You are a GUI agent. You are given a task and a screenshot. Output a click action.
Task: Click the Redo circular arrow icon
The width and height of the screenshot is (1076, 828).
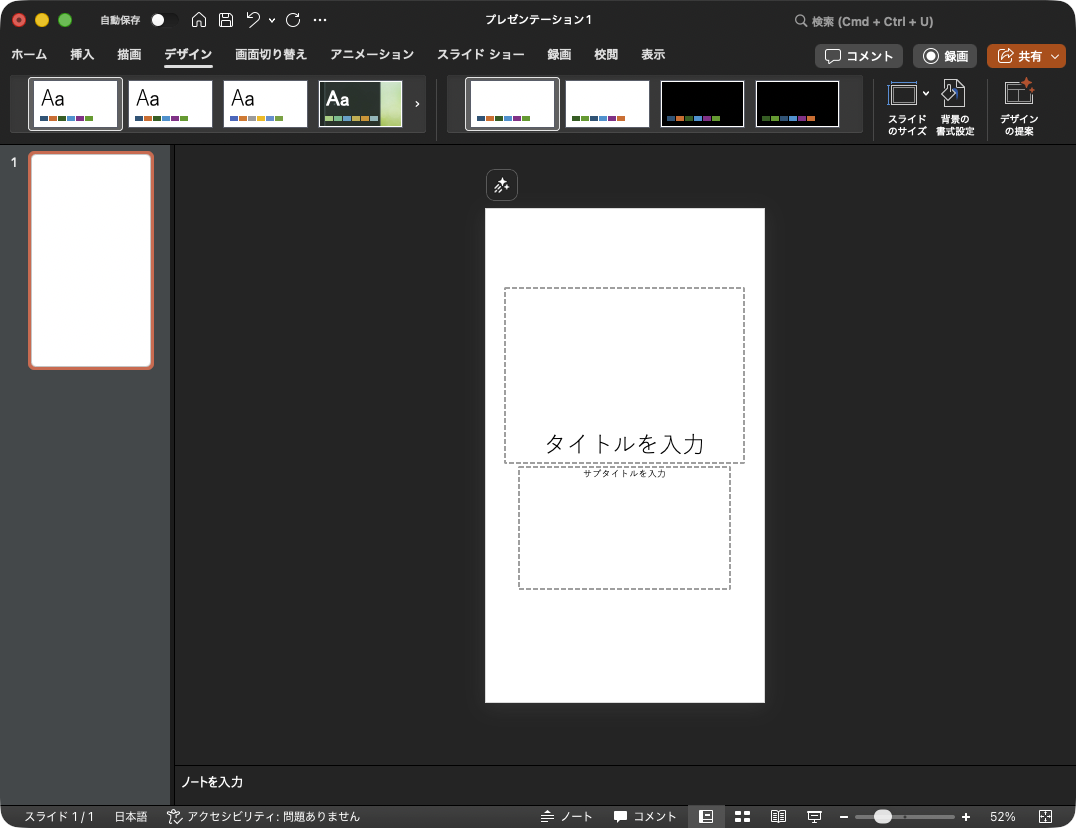click(293, 20)
